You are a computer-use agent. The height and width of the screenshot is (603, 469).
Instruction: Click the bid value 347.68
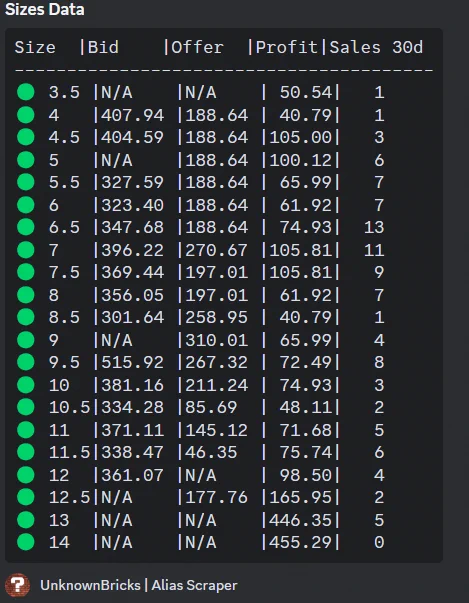click(x=133, y=228)
